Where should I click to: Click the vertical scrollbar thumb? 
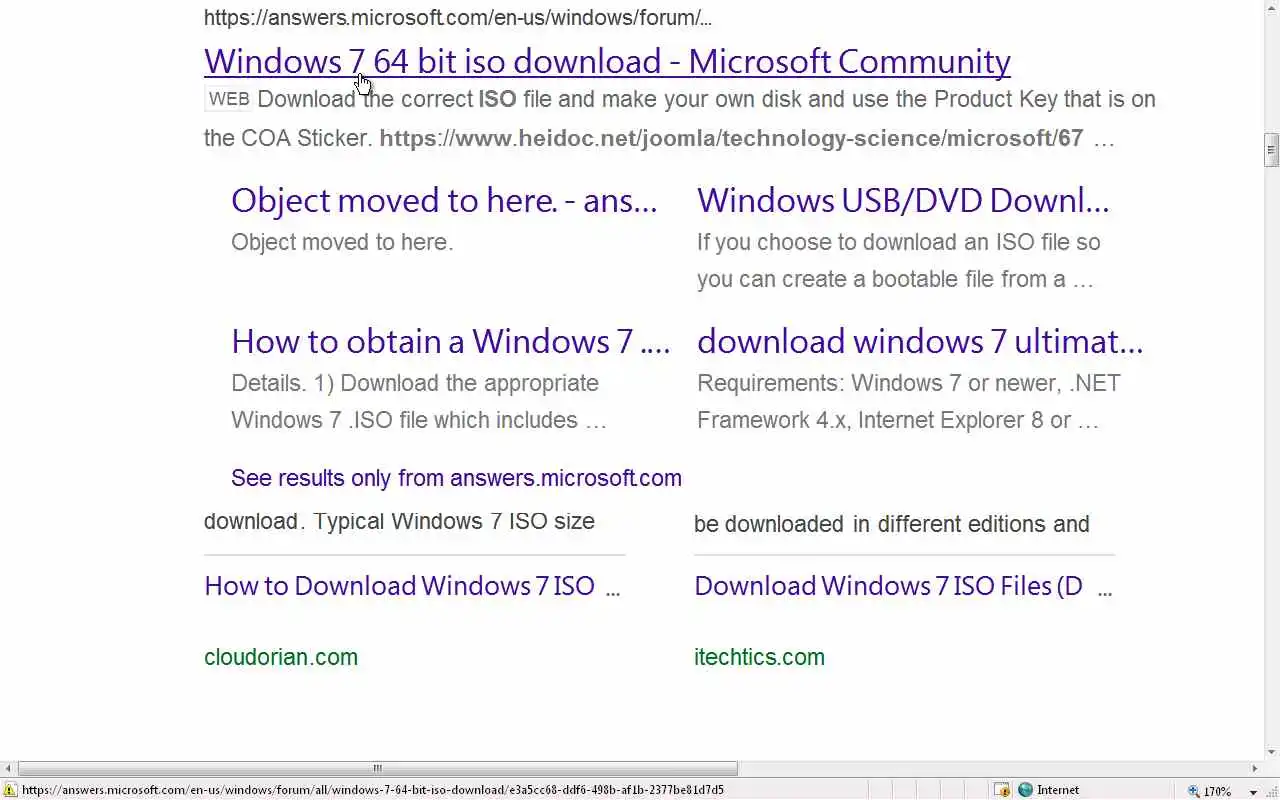pos(1271,150)
